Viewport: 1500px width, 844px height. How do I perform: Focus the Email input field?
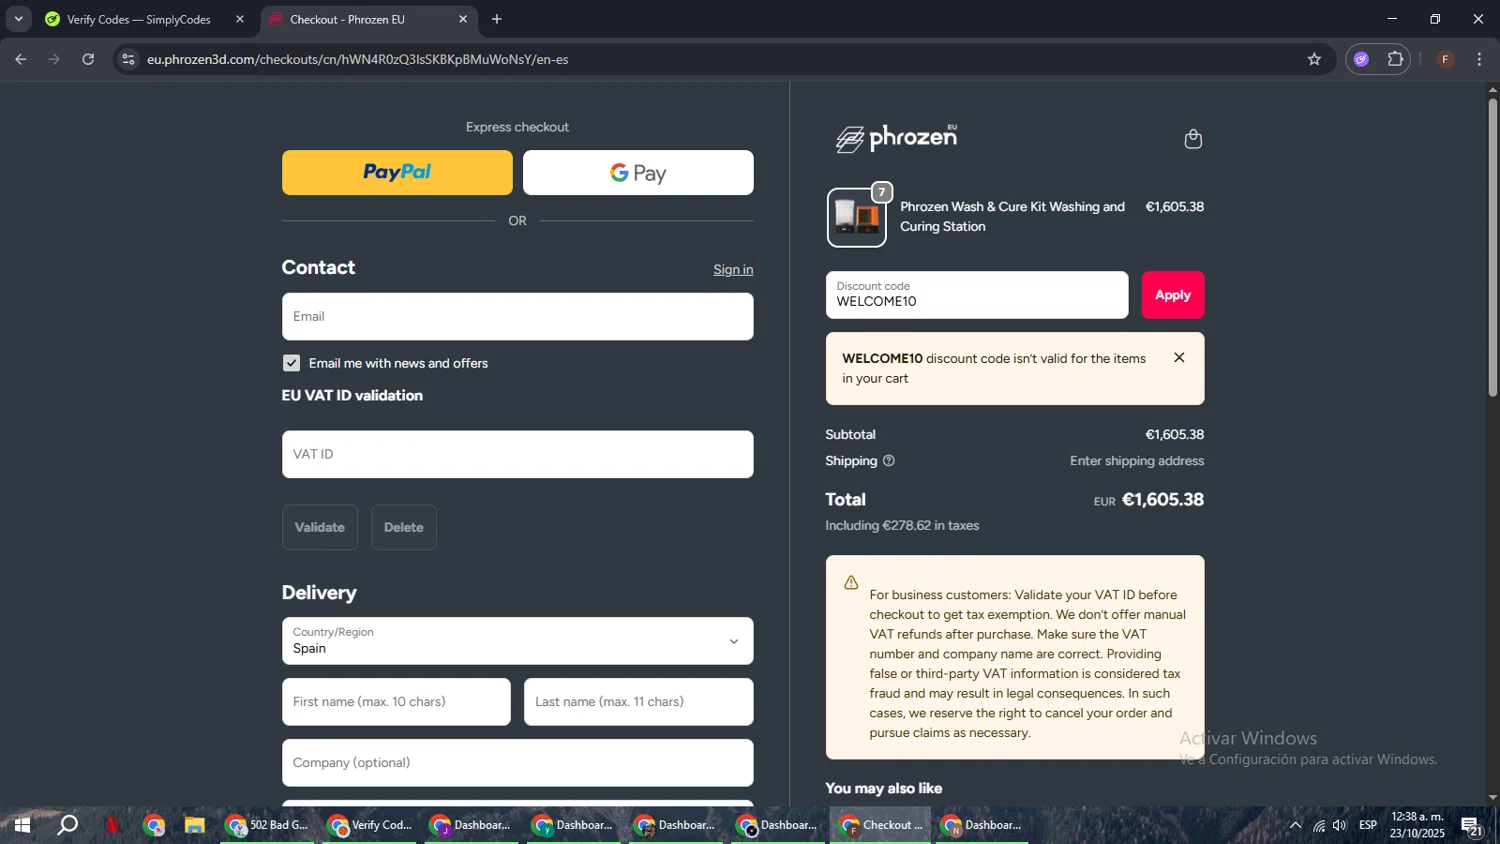[x=517, y=316]
